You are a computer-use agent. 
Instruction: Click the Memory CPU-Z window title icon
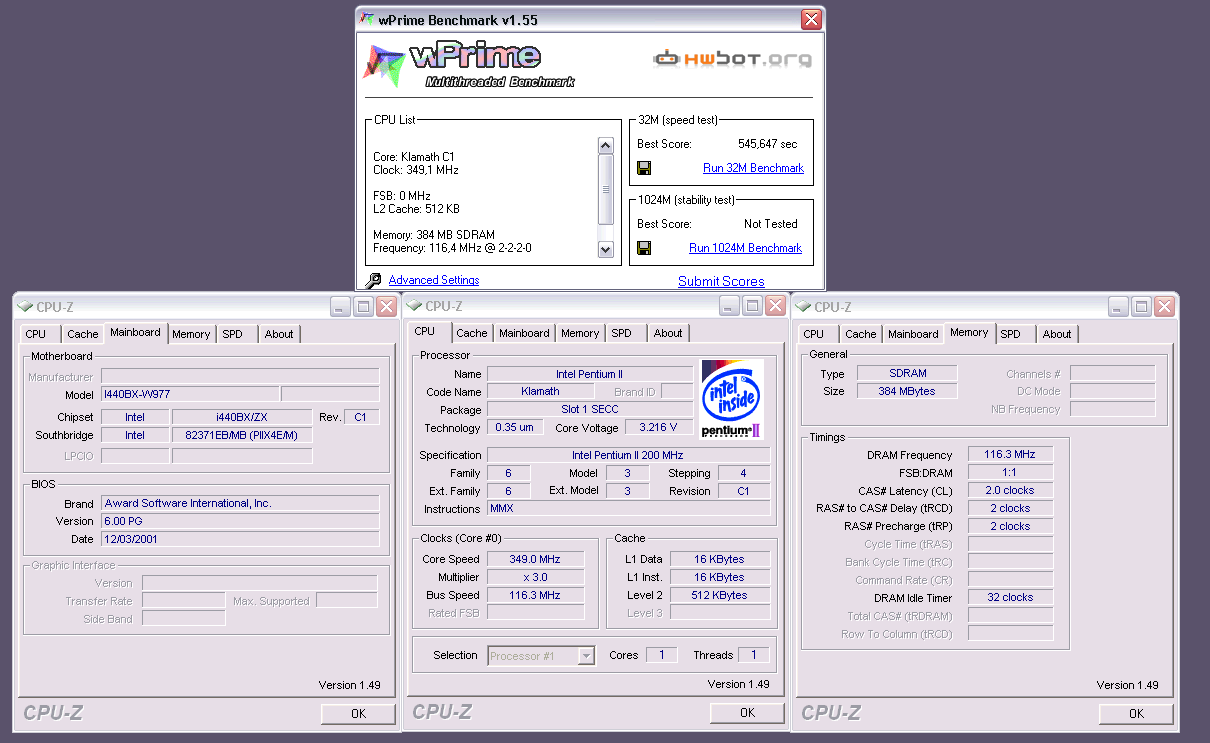coord(803,307)
